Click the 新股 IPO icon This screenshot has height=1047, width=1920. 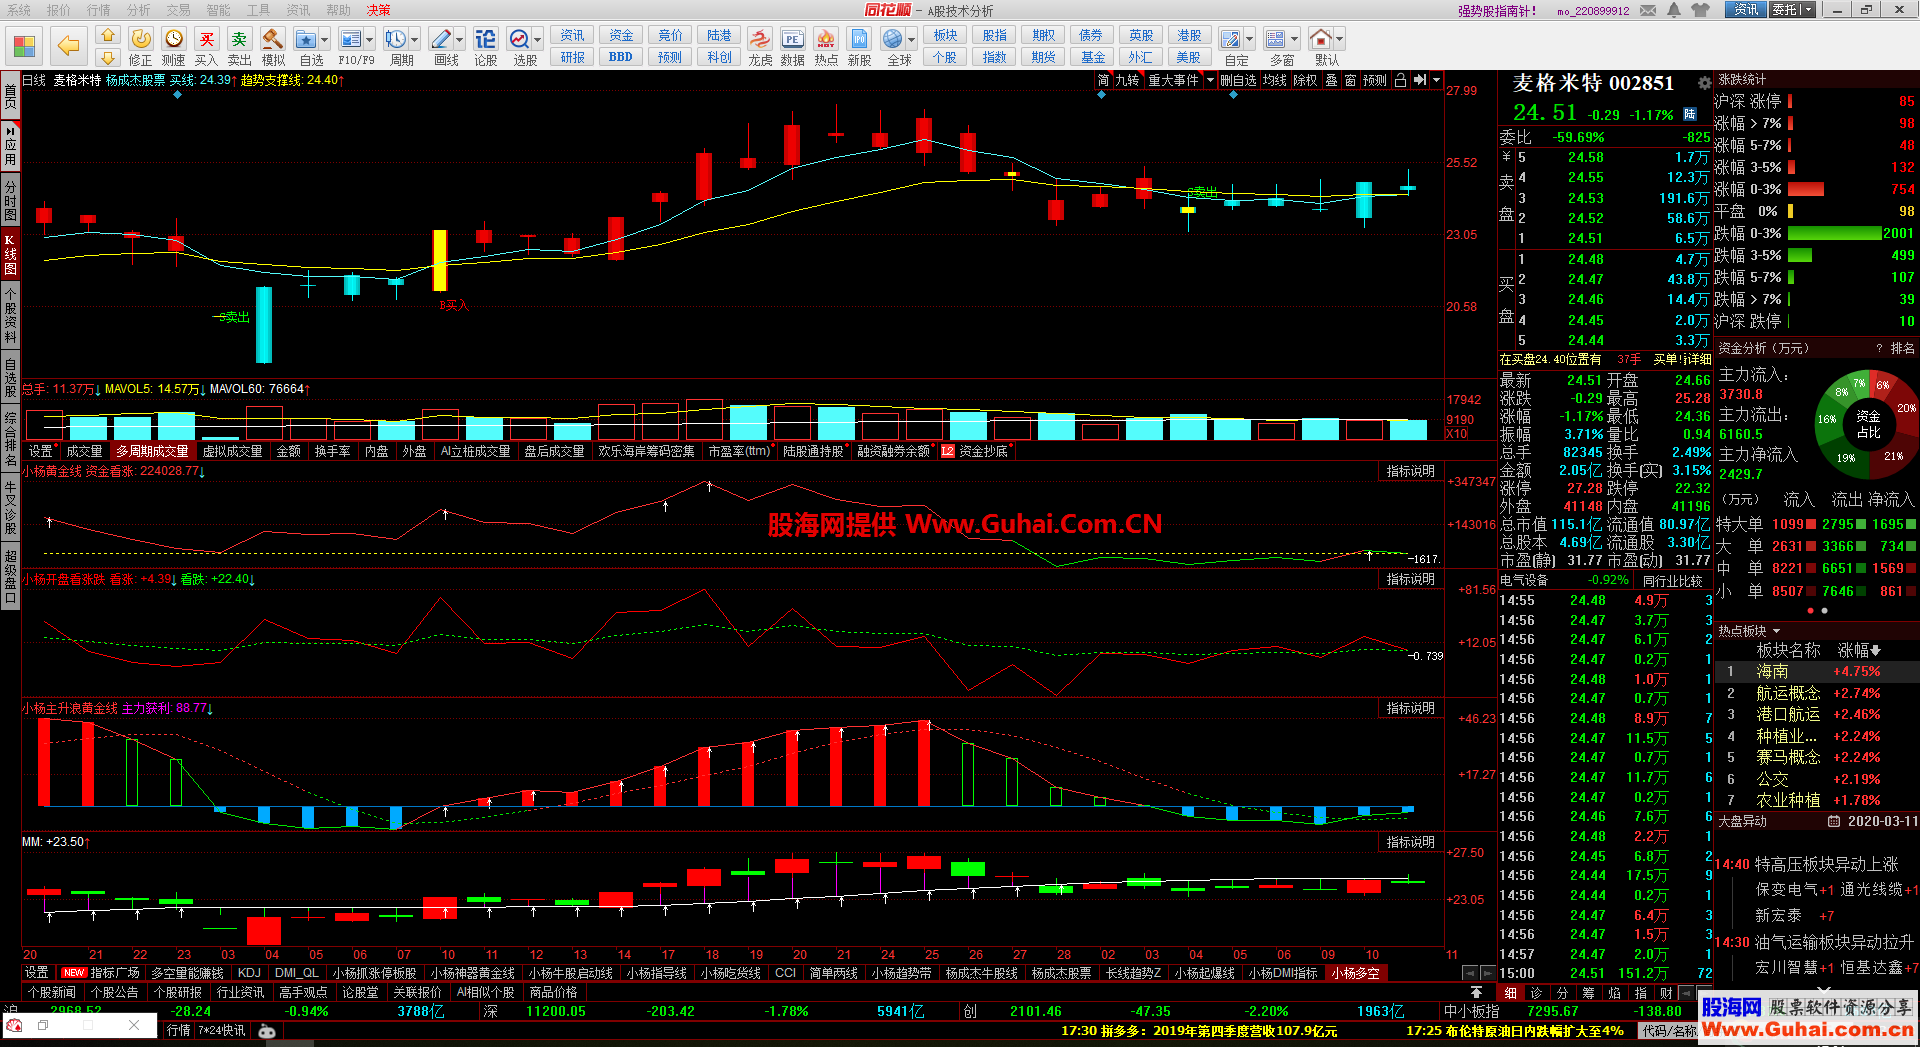point(859,39)
